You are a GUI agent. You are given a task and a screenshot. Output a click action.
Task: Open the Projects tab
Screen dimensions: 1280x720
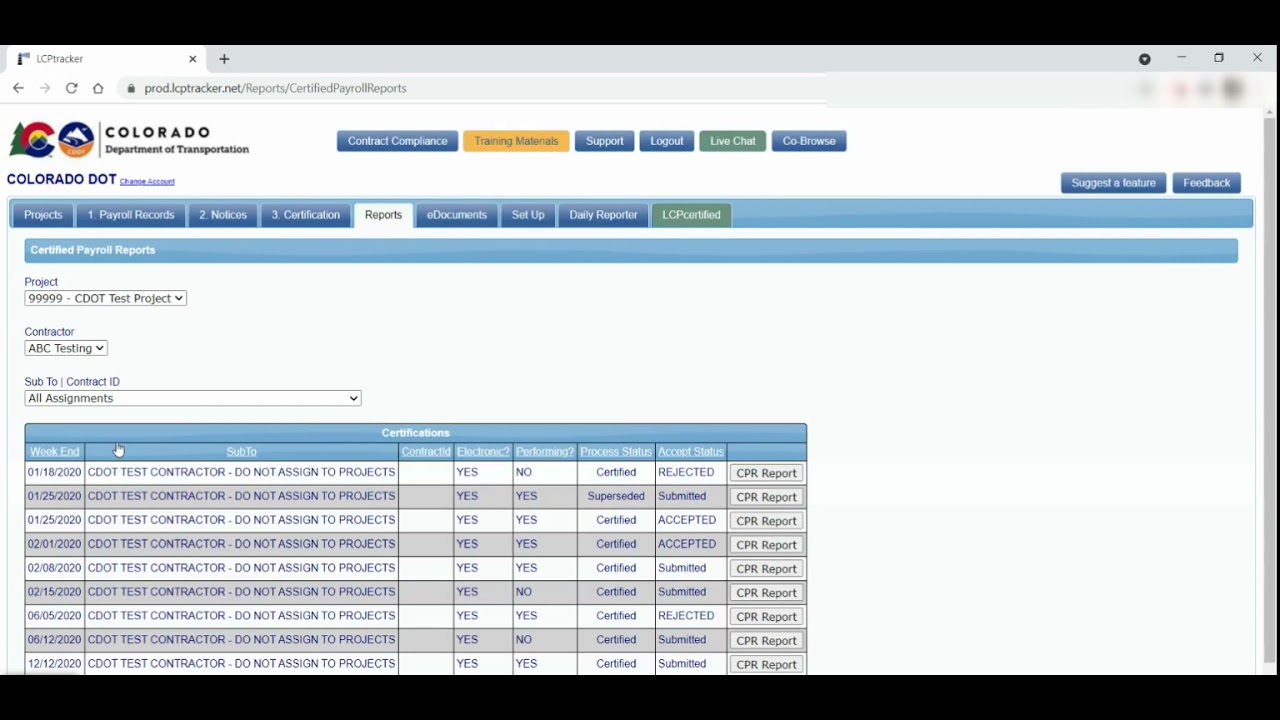coord(43,215)
